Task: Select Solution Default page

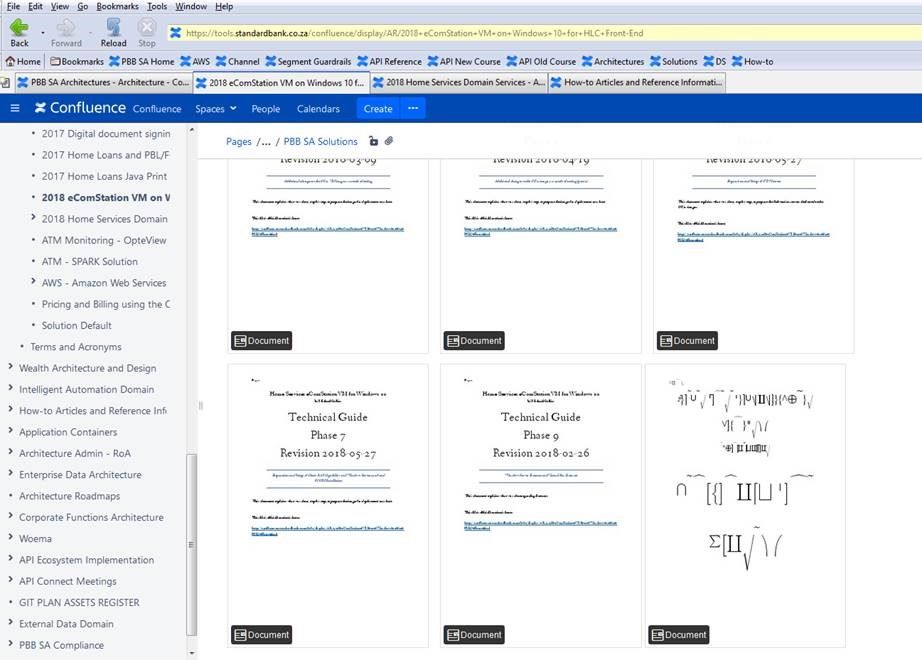Action: 76,325
